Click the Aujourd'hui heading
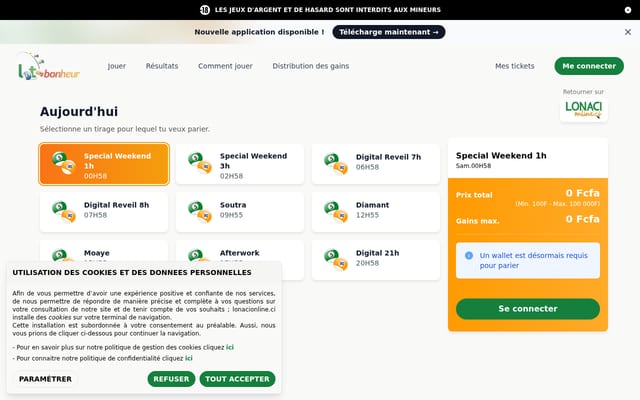This screenshot has height=400, width=640. click(79, 111)
